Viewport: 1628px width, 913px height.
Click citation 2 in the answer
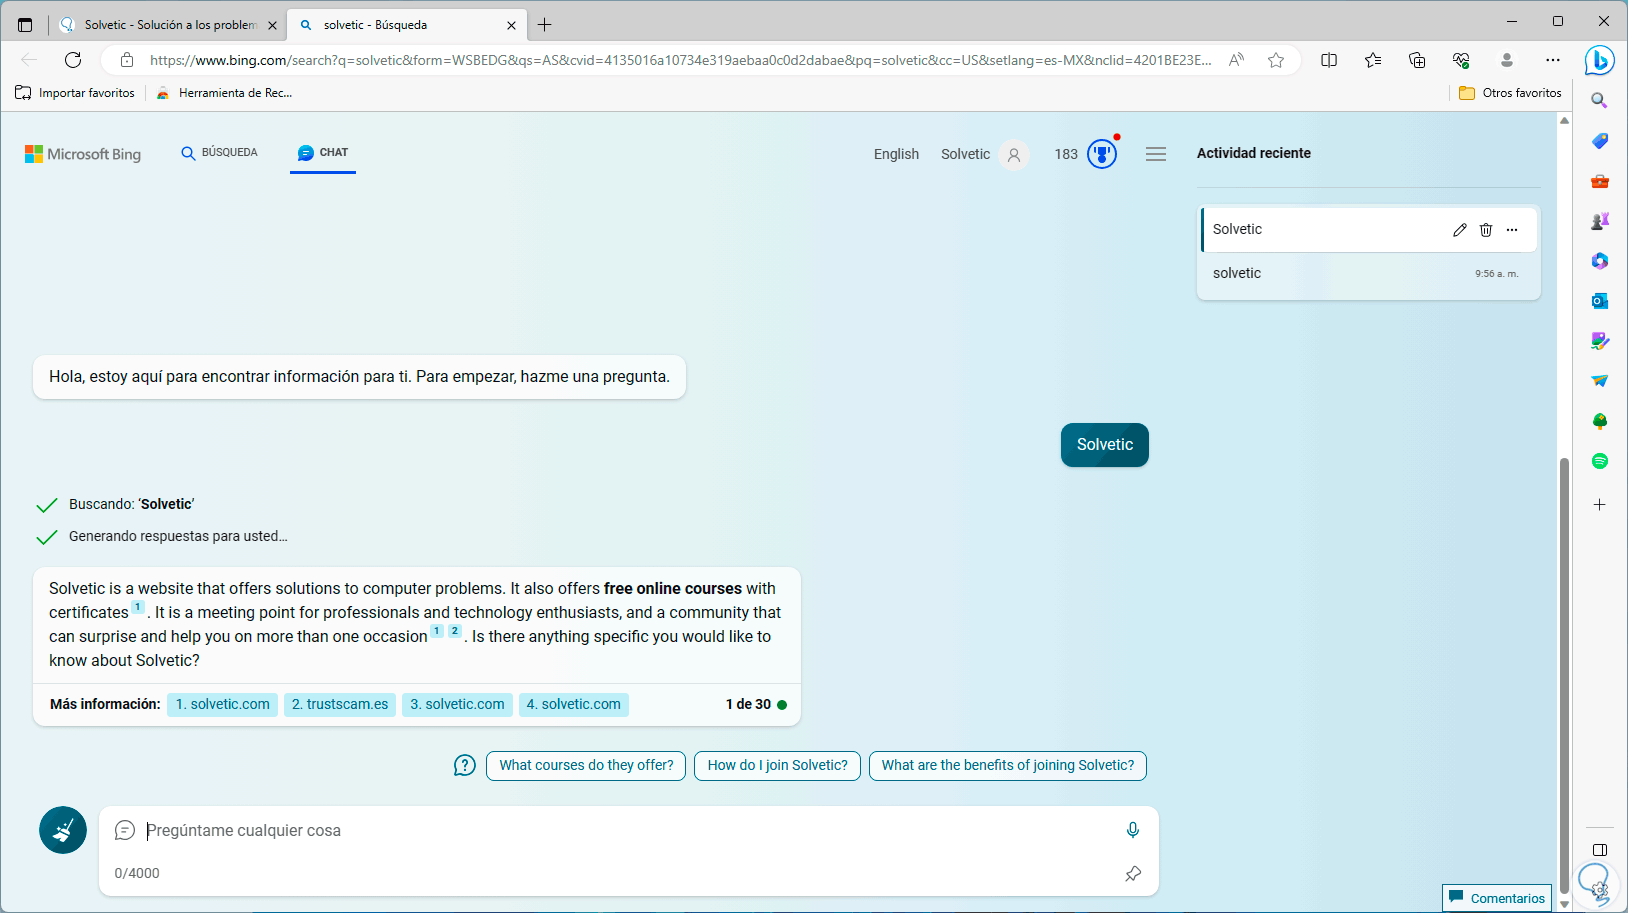click(x=455, y=631)
